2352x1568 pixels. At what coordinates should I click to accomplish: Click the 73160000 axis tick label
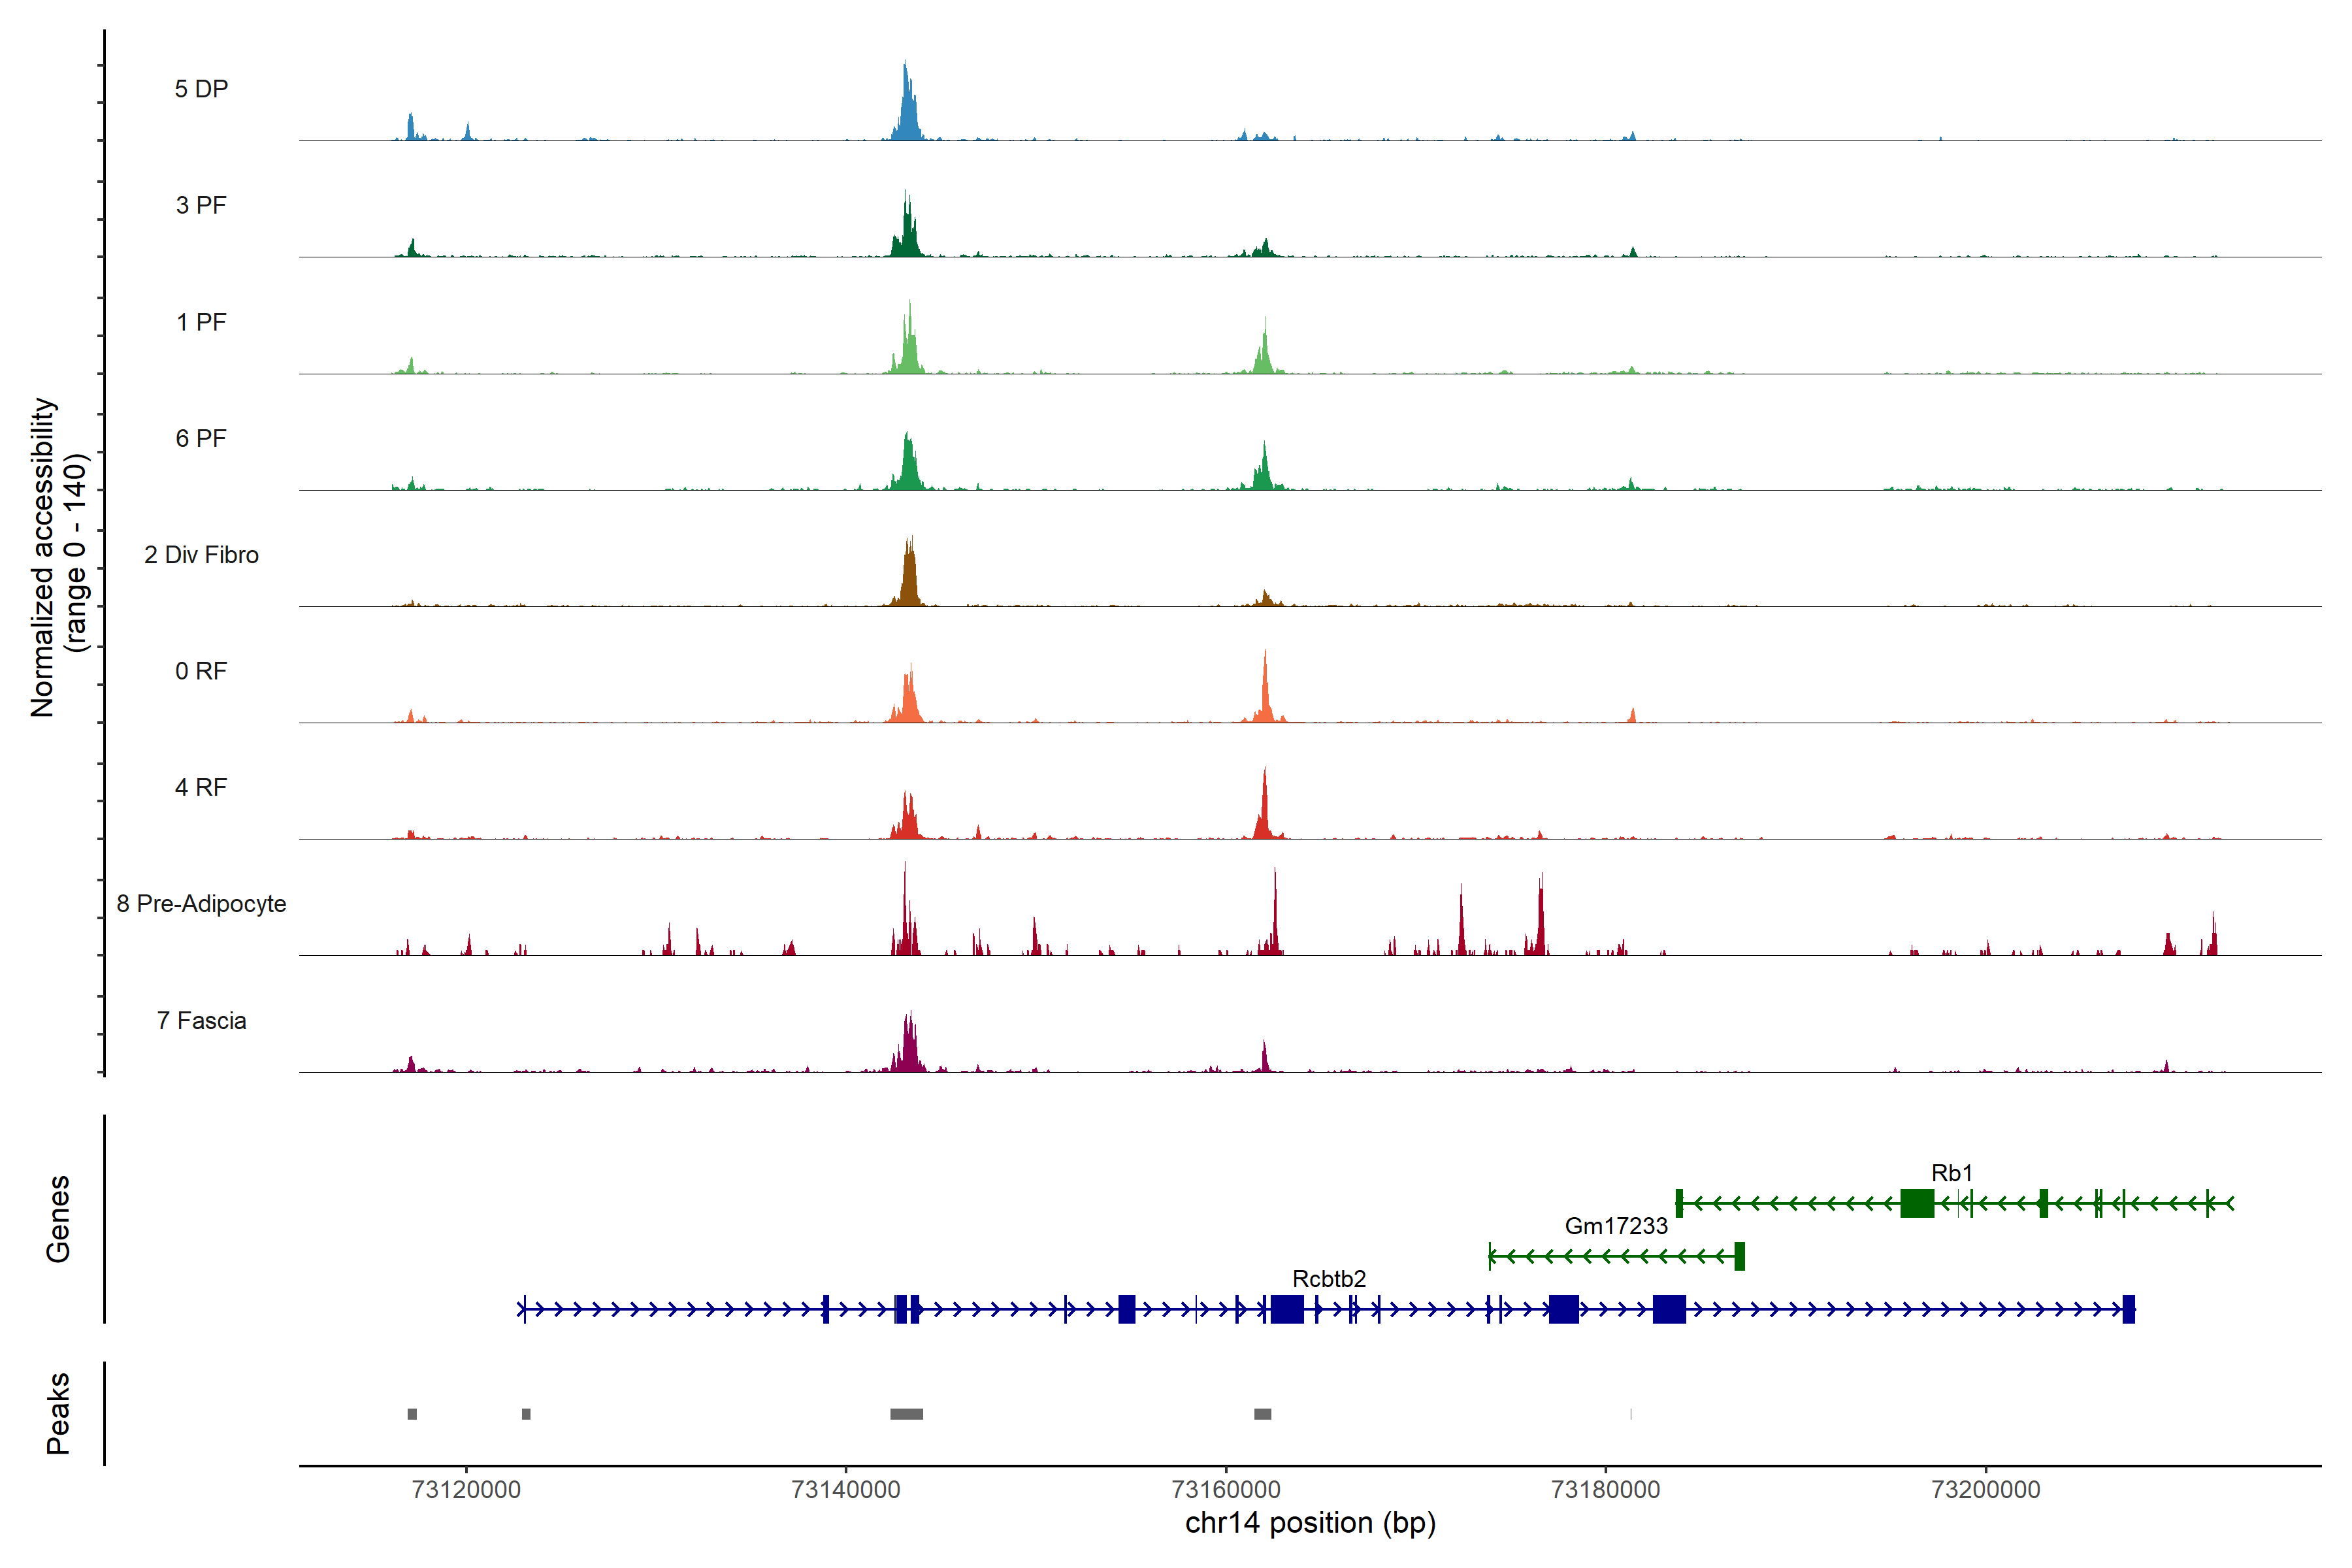coord(1225,1489)
